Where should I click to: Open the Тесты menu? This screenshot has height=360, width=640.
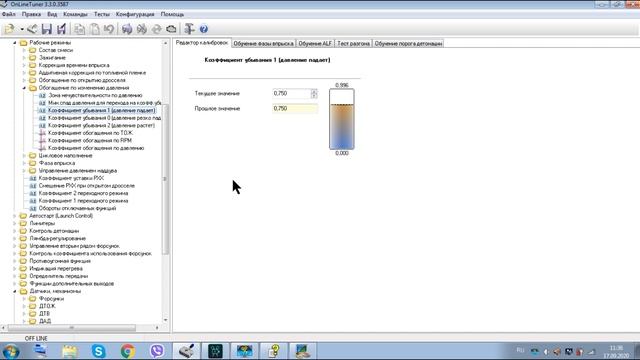tap(102, 14)
